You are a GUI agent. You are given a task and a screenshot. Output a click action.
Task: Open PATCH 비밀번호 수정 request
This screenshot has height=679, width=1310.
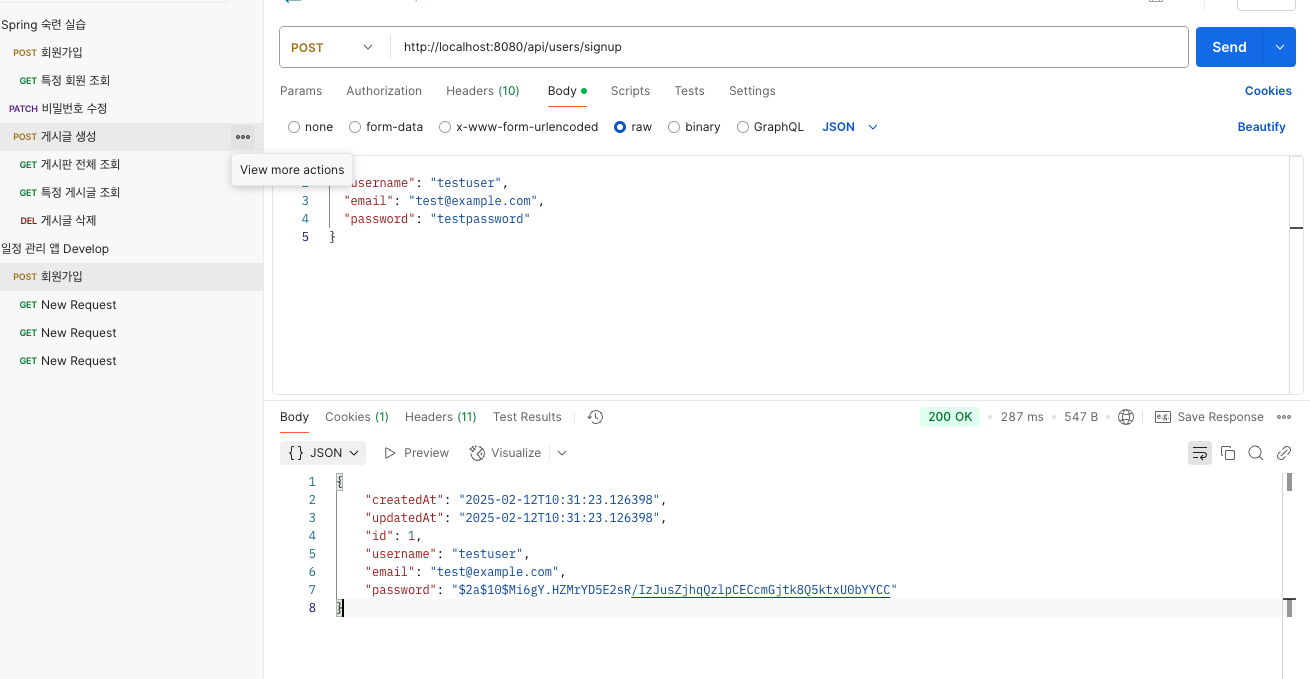(131, 108)
